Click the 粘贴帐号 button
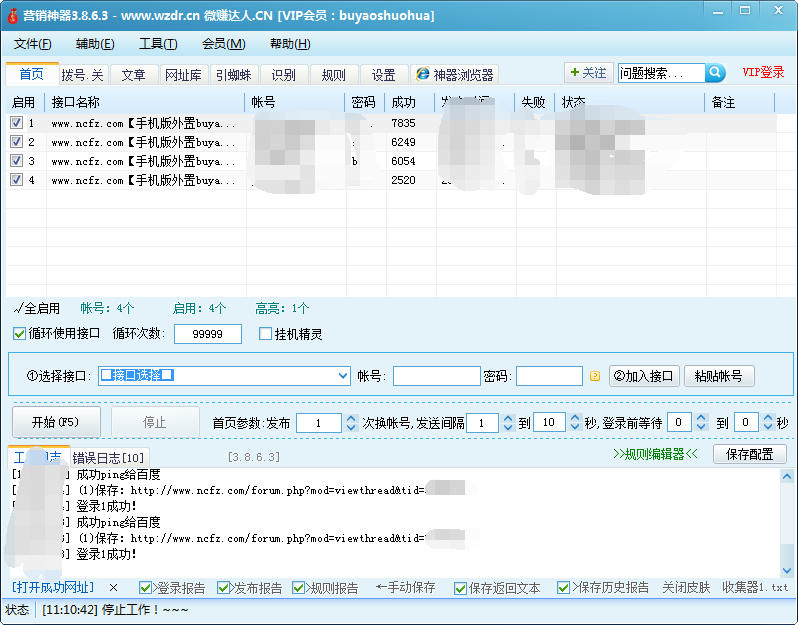The image size is (798, 625). point(719,376)
